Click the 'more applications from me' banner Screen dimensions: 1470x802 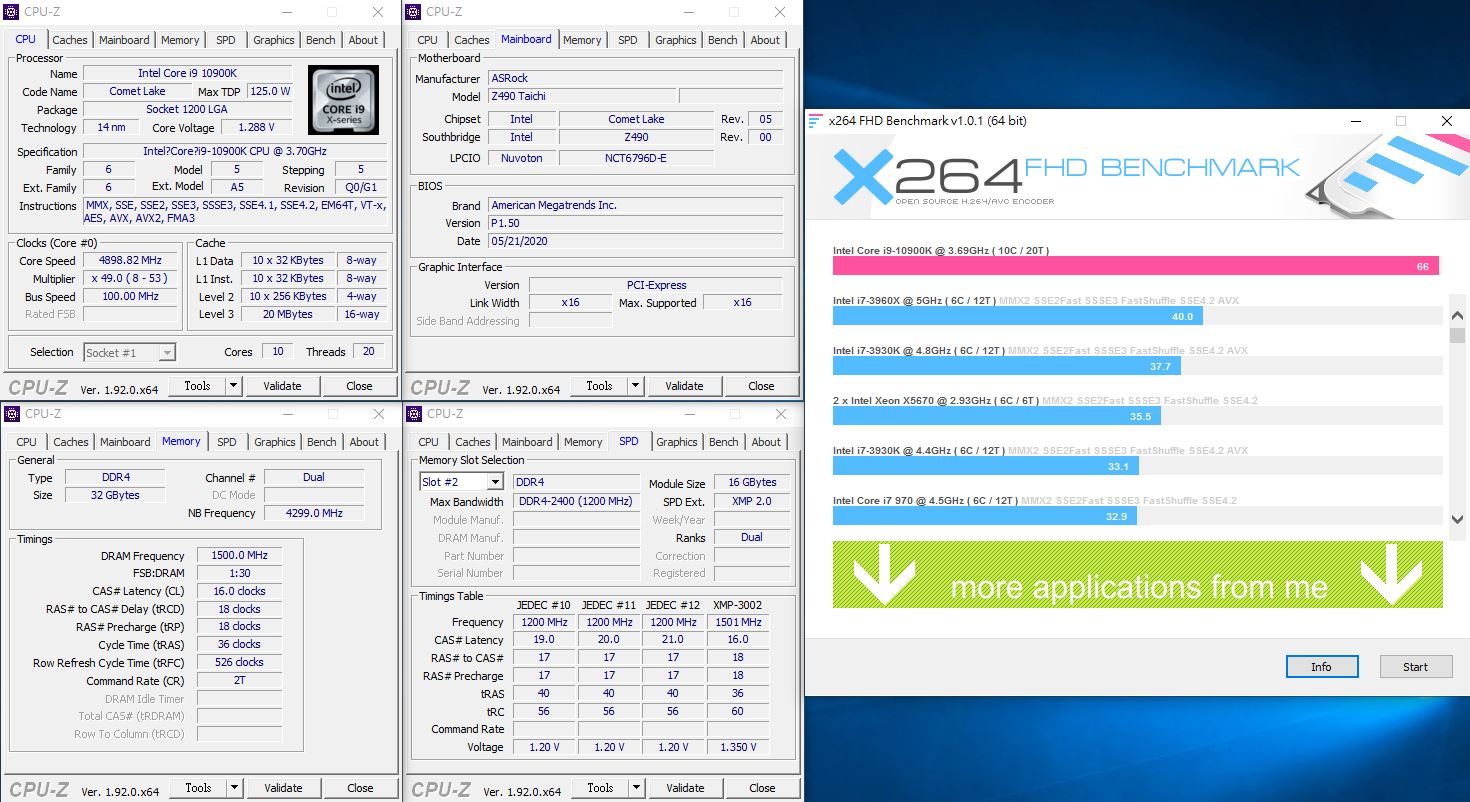coord(1138,575)
